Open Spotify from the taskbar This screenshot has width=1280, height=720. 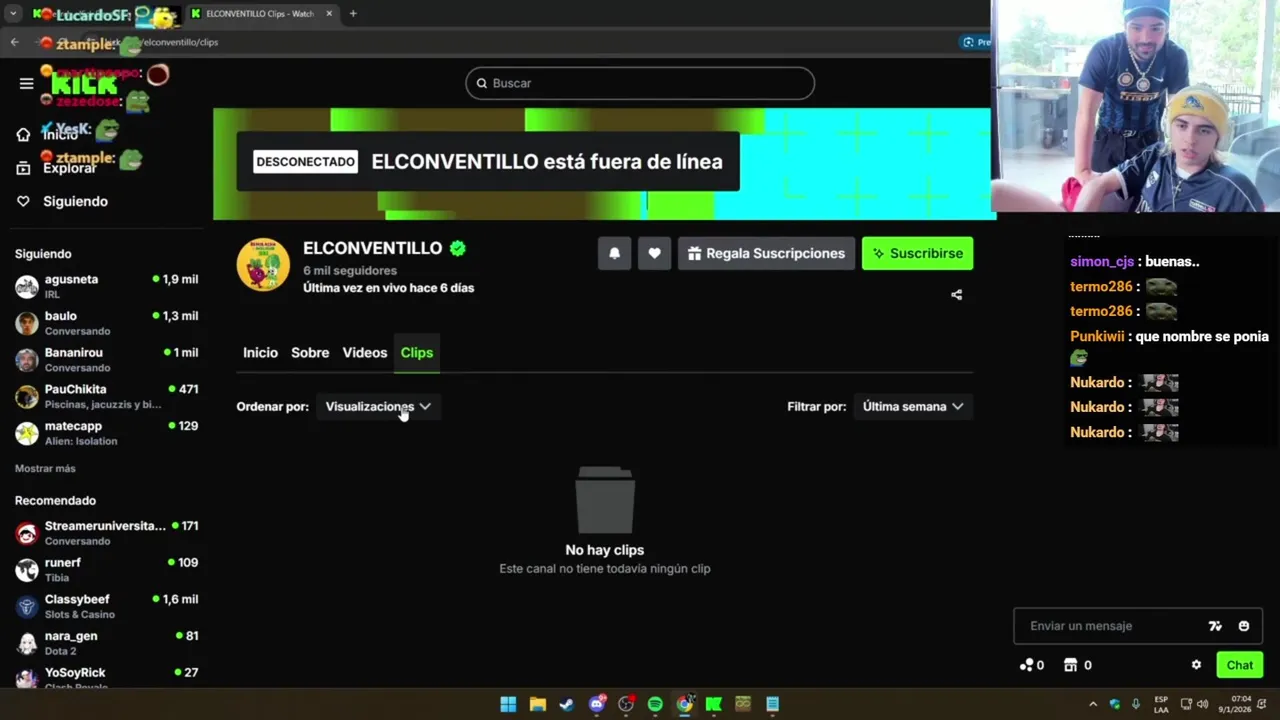[x=655, y=704]
